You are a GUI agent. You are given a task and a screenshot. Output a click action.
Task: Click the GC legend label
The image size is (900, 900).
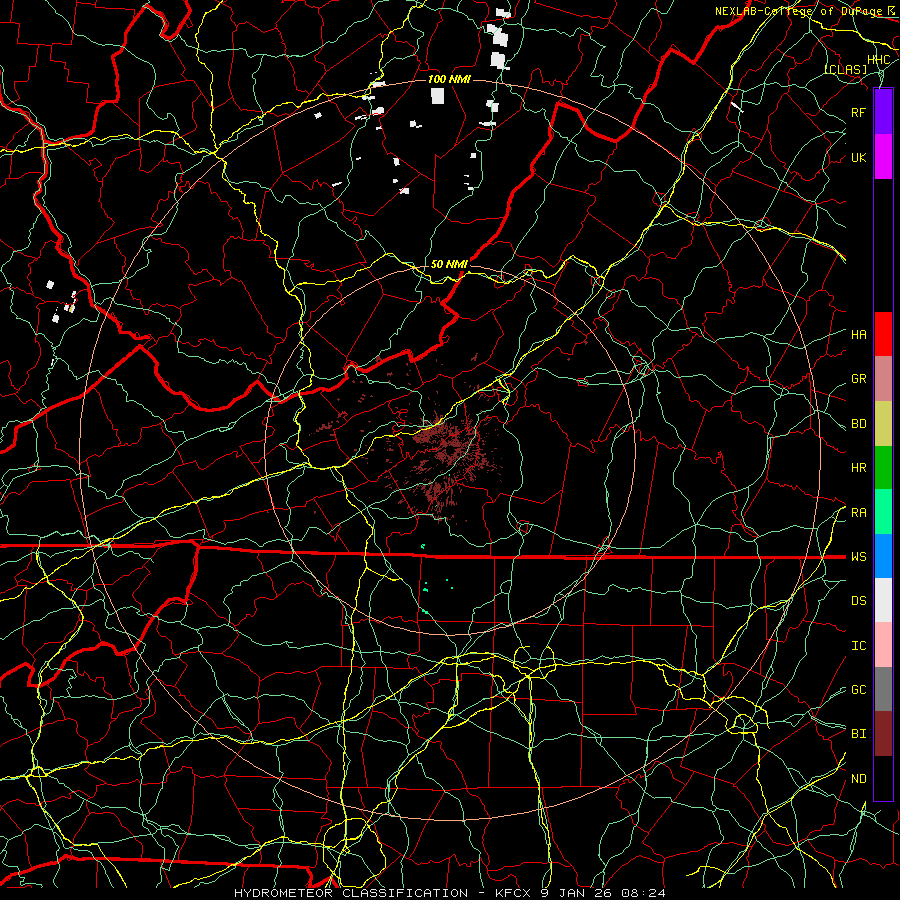click(x=859, y=690)
